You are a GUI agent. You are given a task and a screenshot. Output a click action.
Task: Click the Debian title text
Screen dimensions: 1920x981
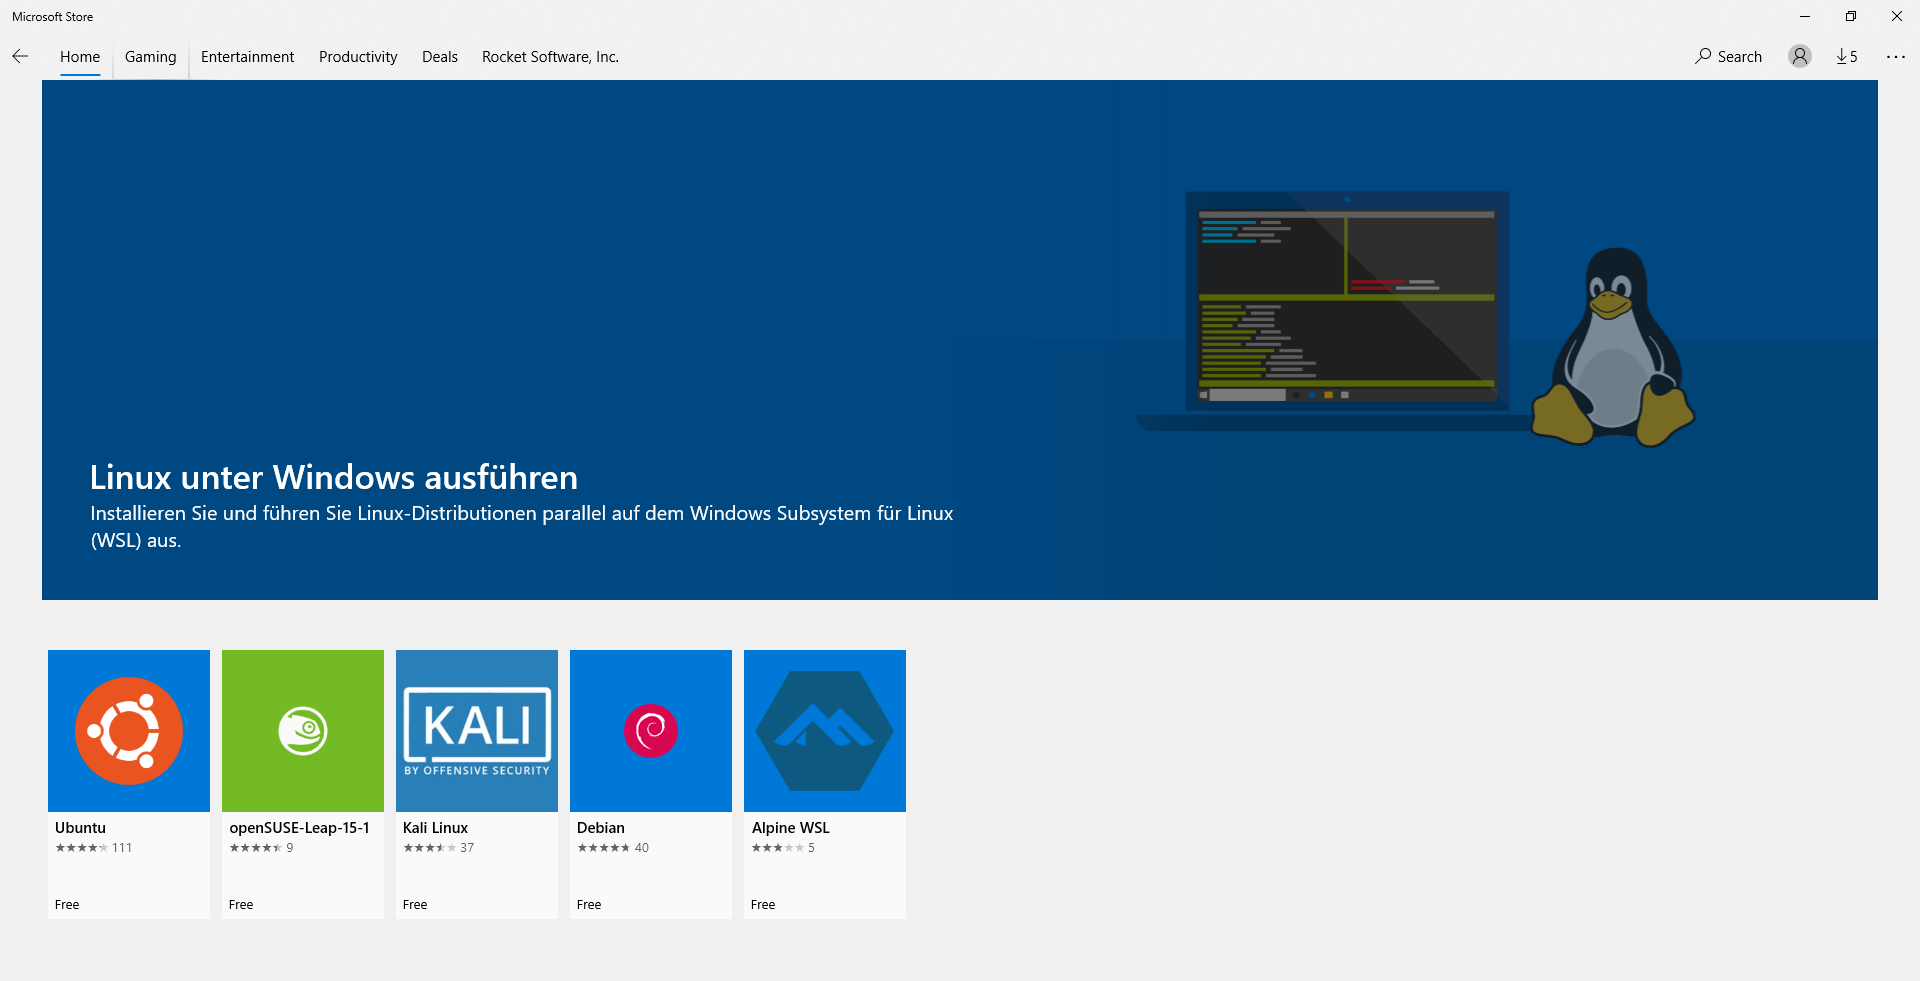(x=601, y=828)
